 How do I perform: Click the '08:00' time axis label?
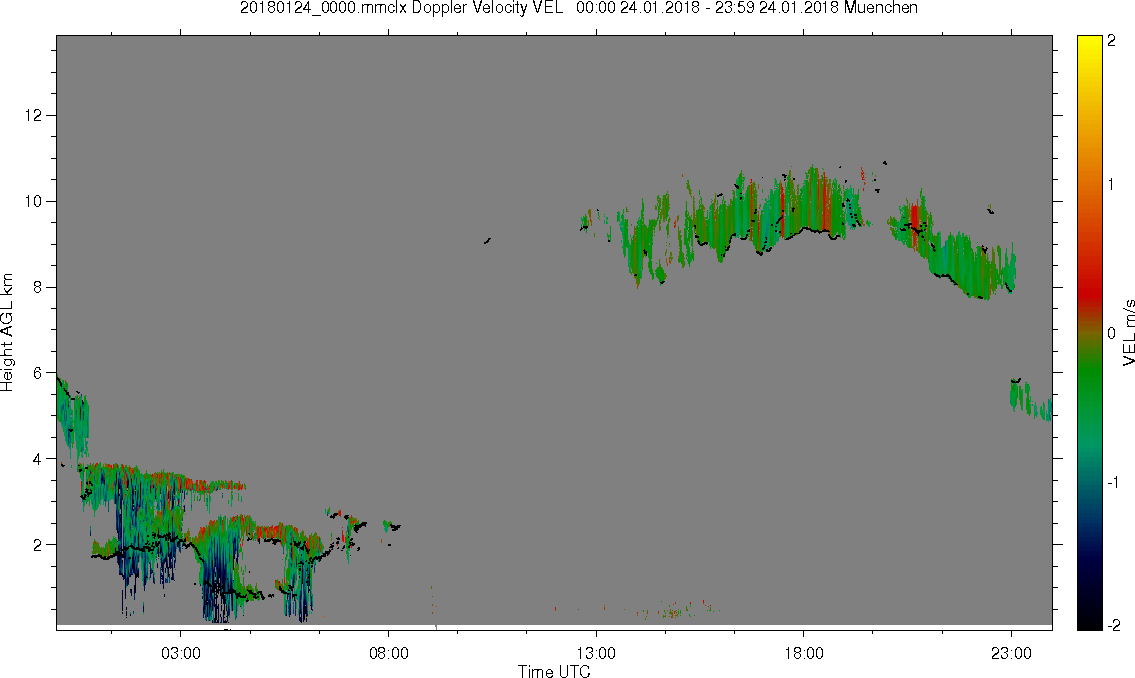389,653
